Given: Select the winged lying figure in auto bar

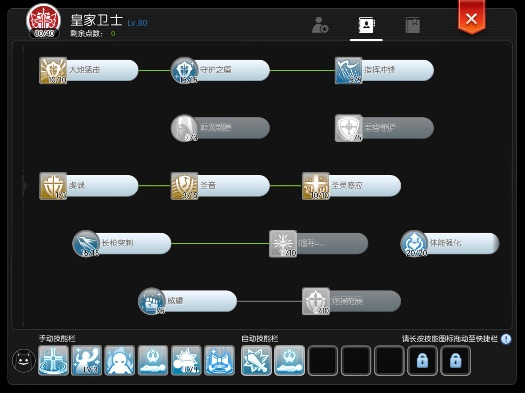Looking at the screenshot, I should [x=289, y=361].
